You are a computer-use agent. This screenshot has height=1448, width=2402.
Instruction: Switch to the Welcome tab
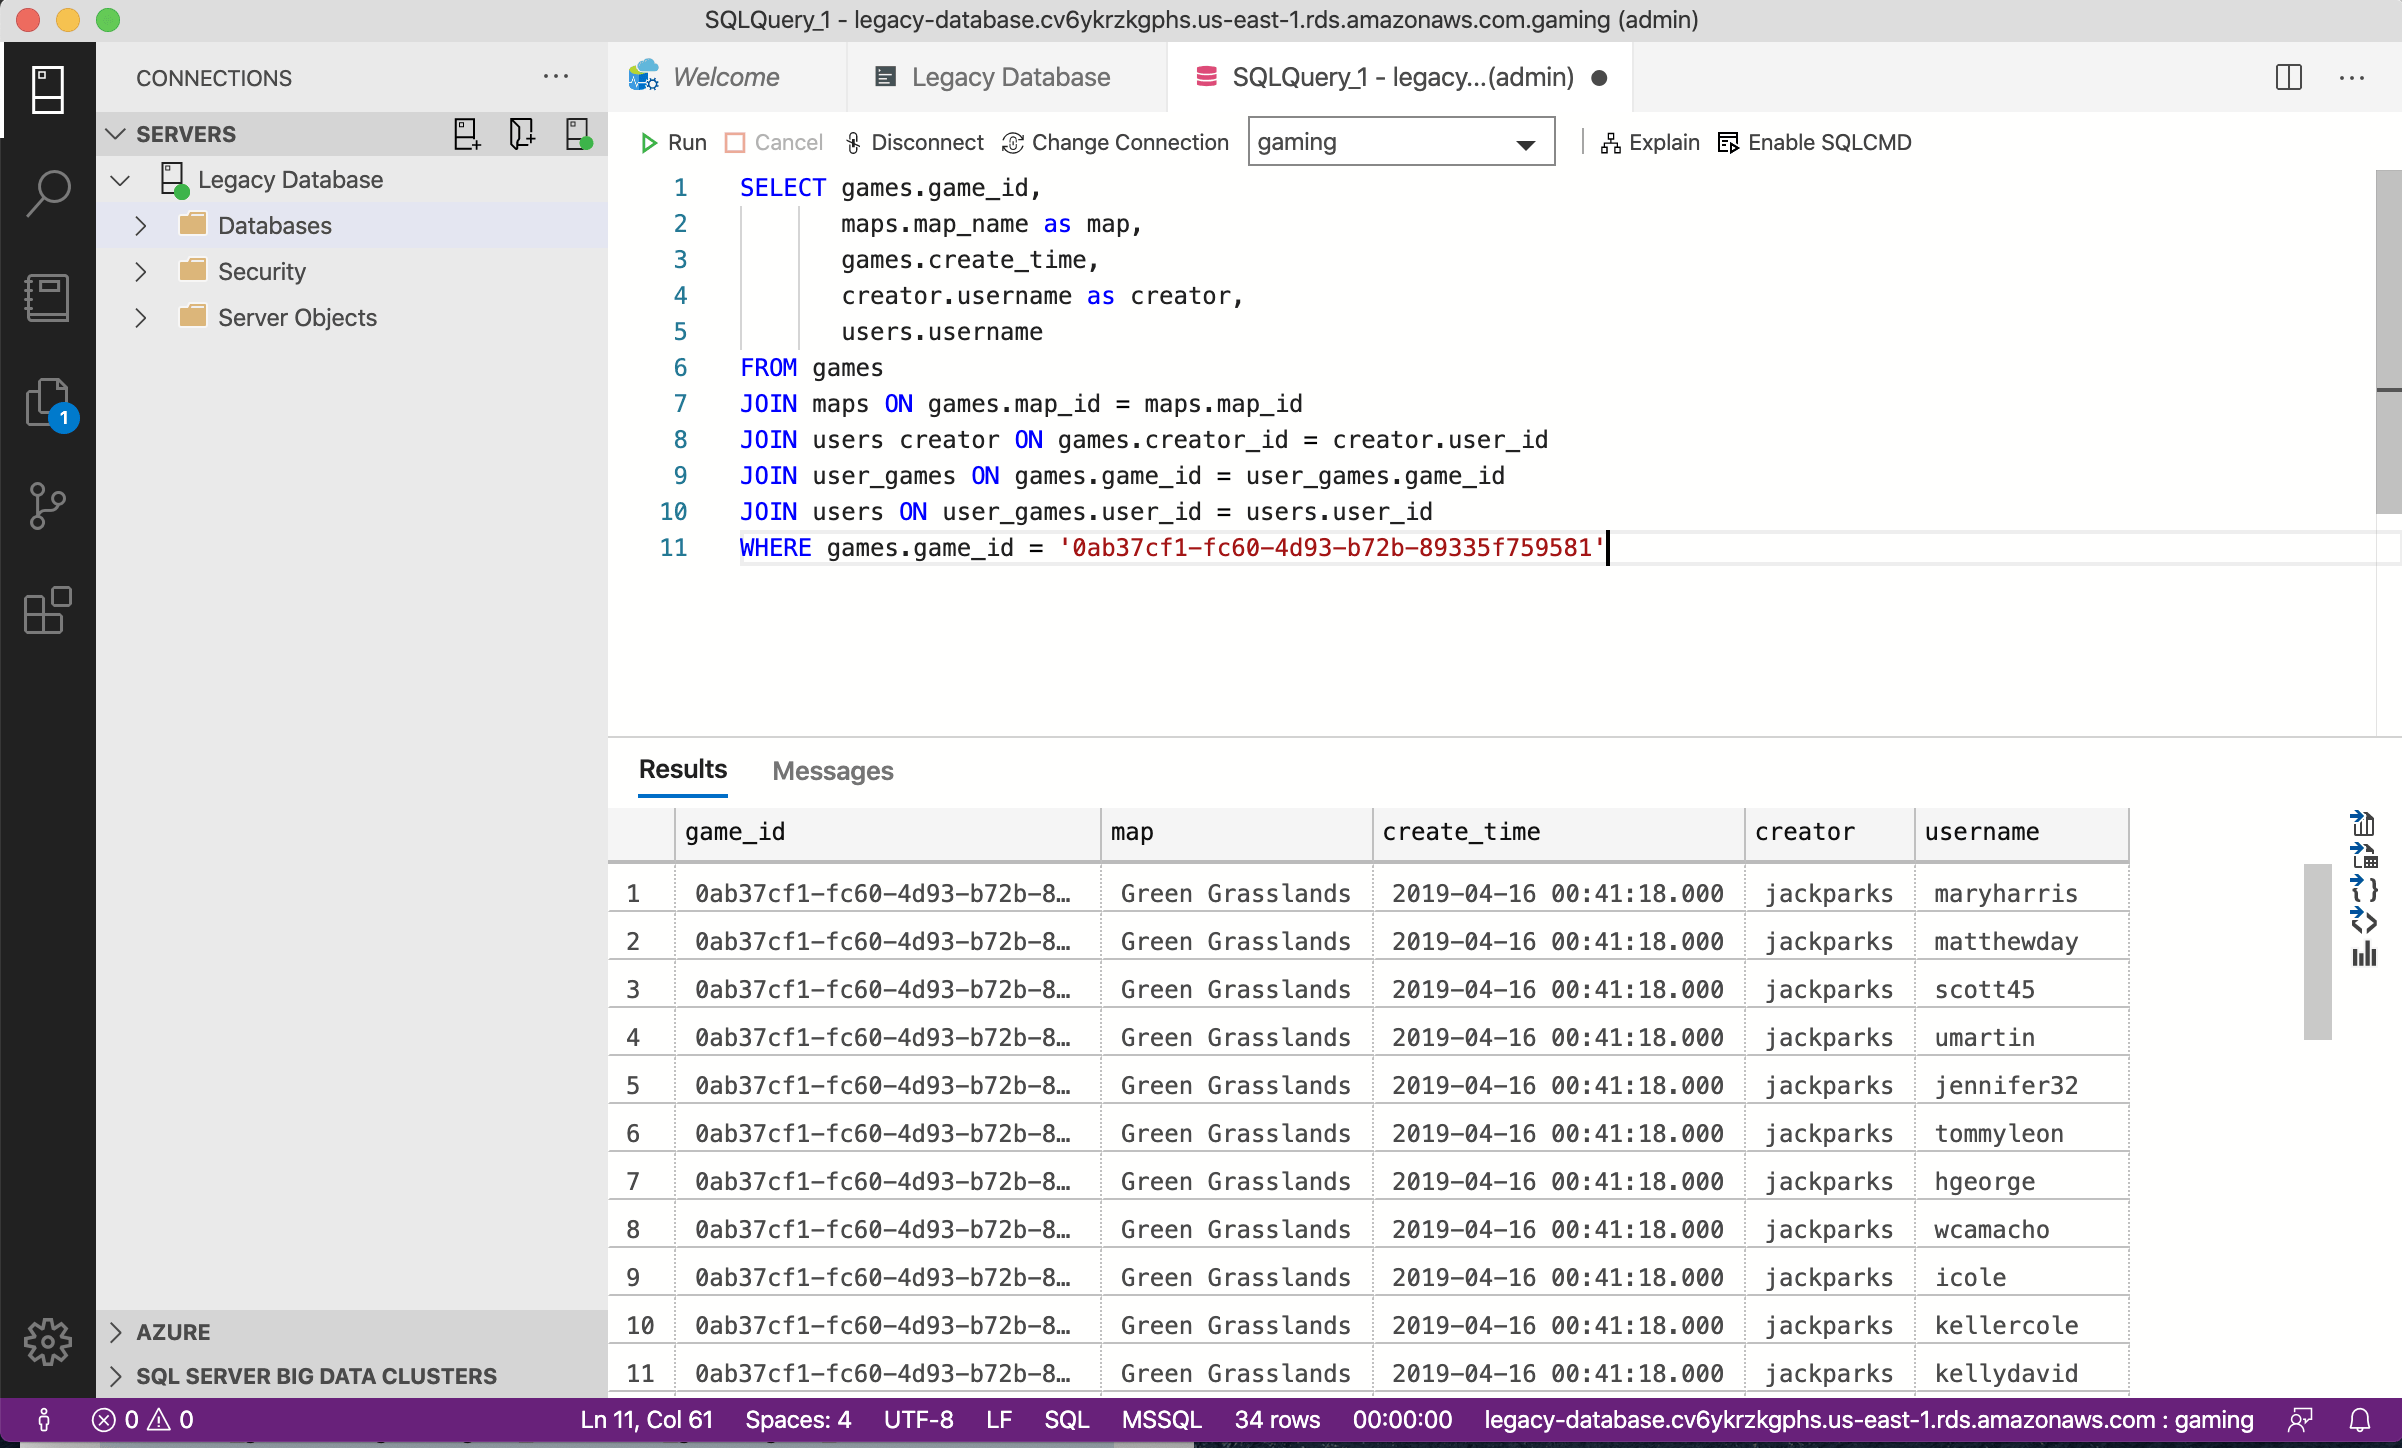click(x=726, y=77)
